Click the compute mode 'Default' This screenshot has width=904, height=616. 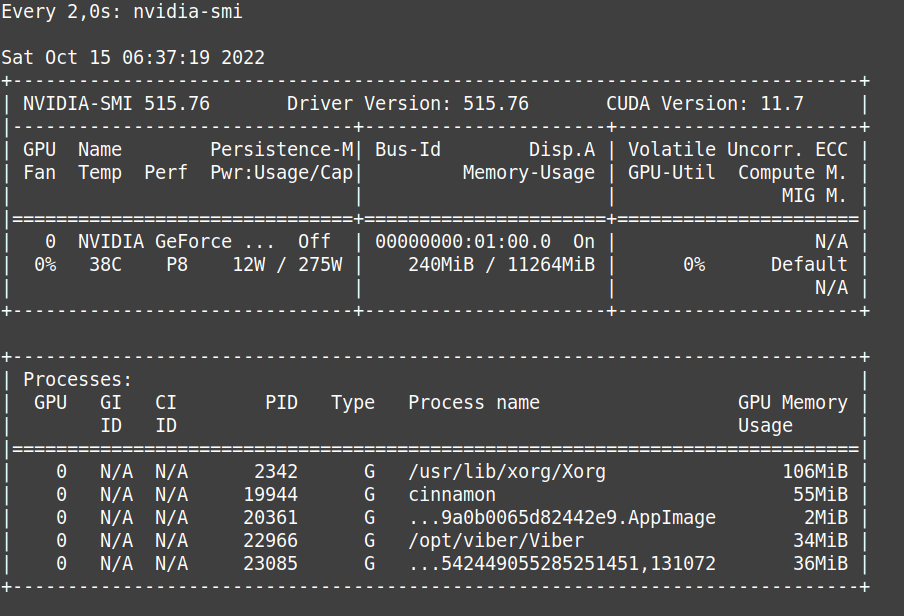coord(809,265)
